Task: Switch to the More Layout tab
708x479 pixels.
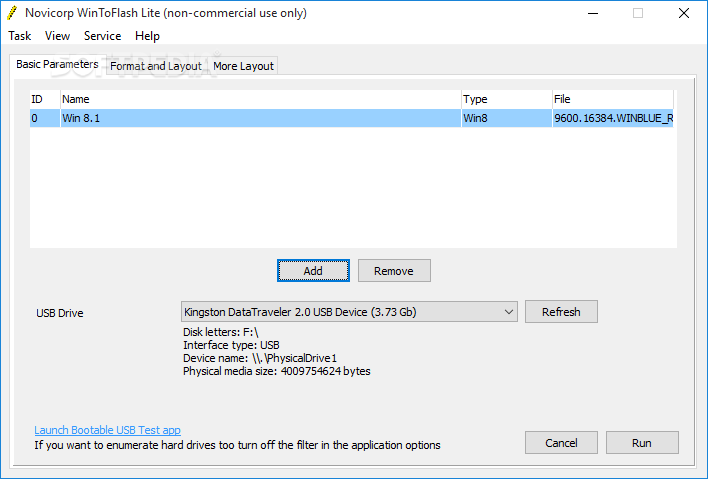Action: click(243, 66)
